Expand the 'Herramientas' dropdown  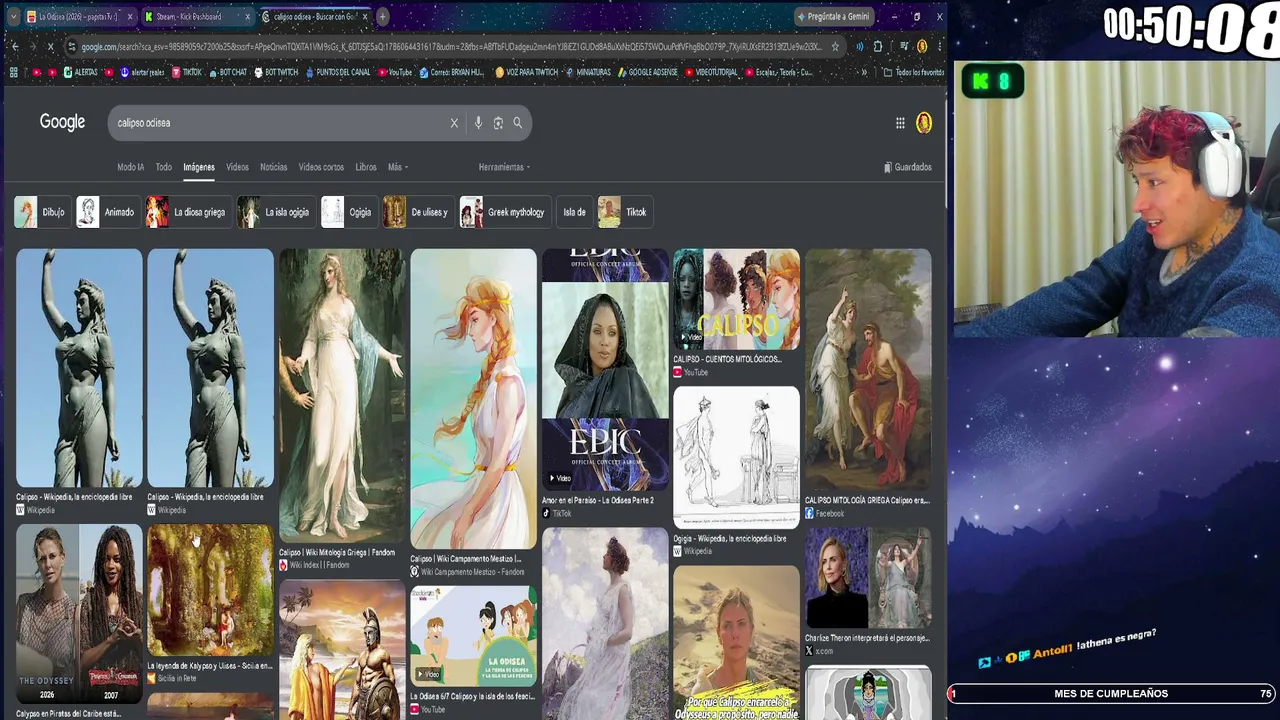click(504, 167)
